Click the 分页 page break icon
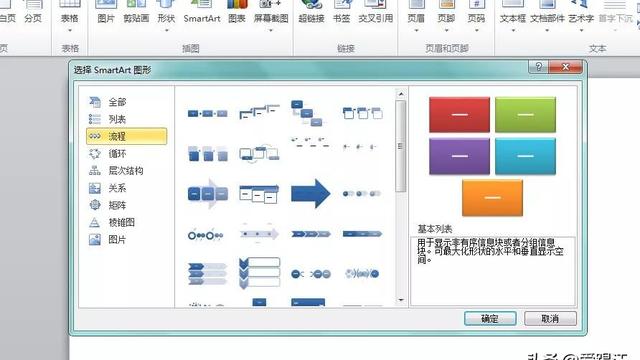This screenshot has width=640, height=360. tap(33, 12)
